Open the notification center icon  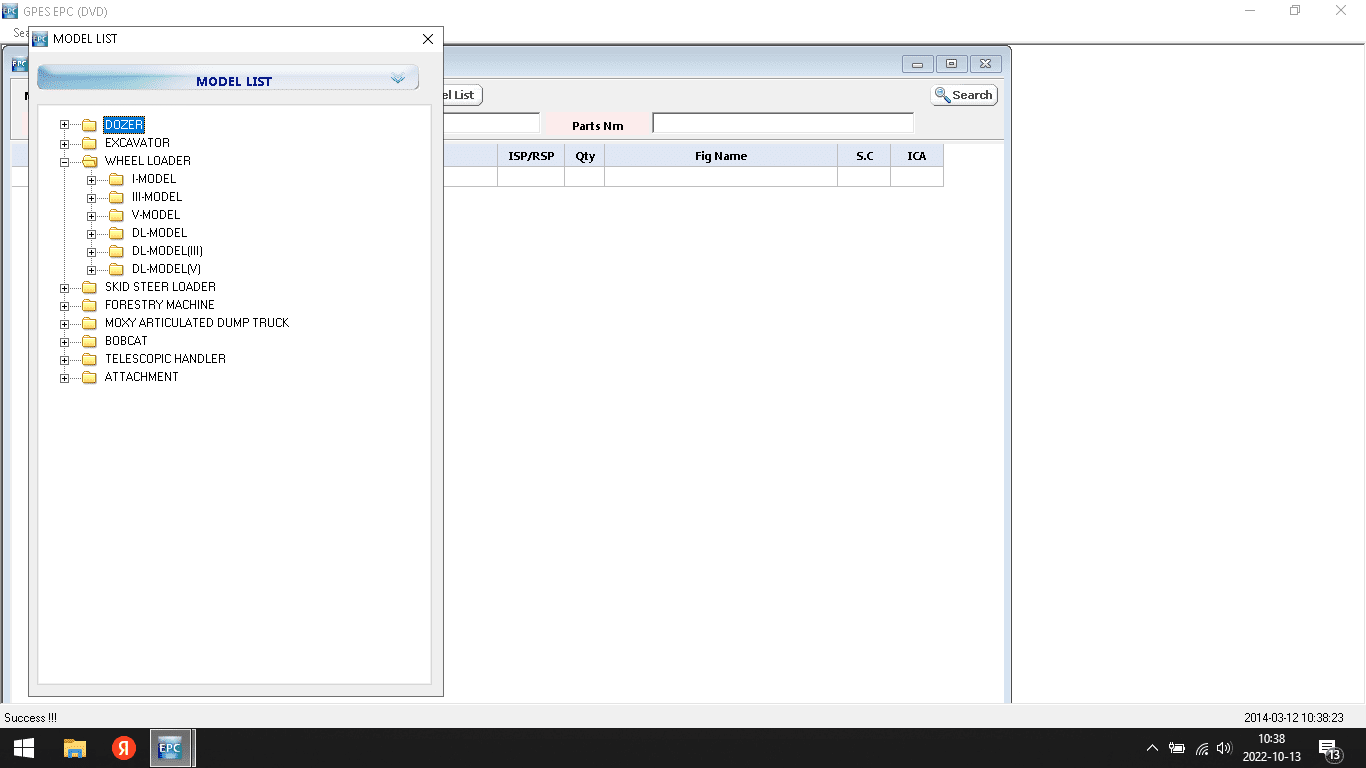[1329, 748]
